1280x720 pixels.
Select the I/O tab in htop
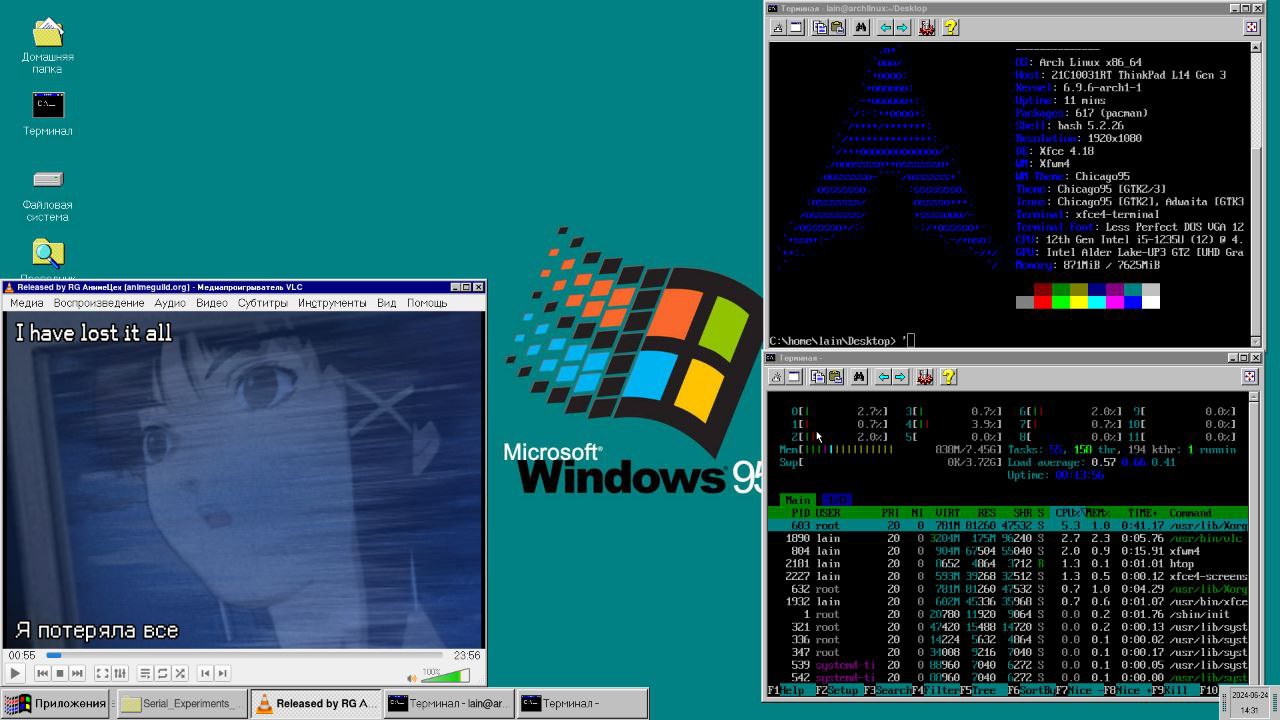pyautogui.click(x=836, y=500)
